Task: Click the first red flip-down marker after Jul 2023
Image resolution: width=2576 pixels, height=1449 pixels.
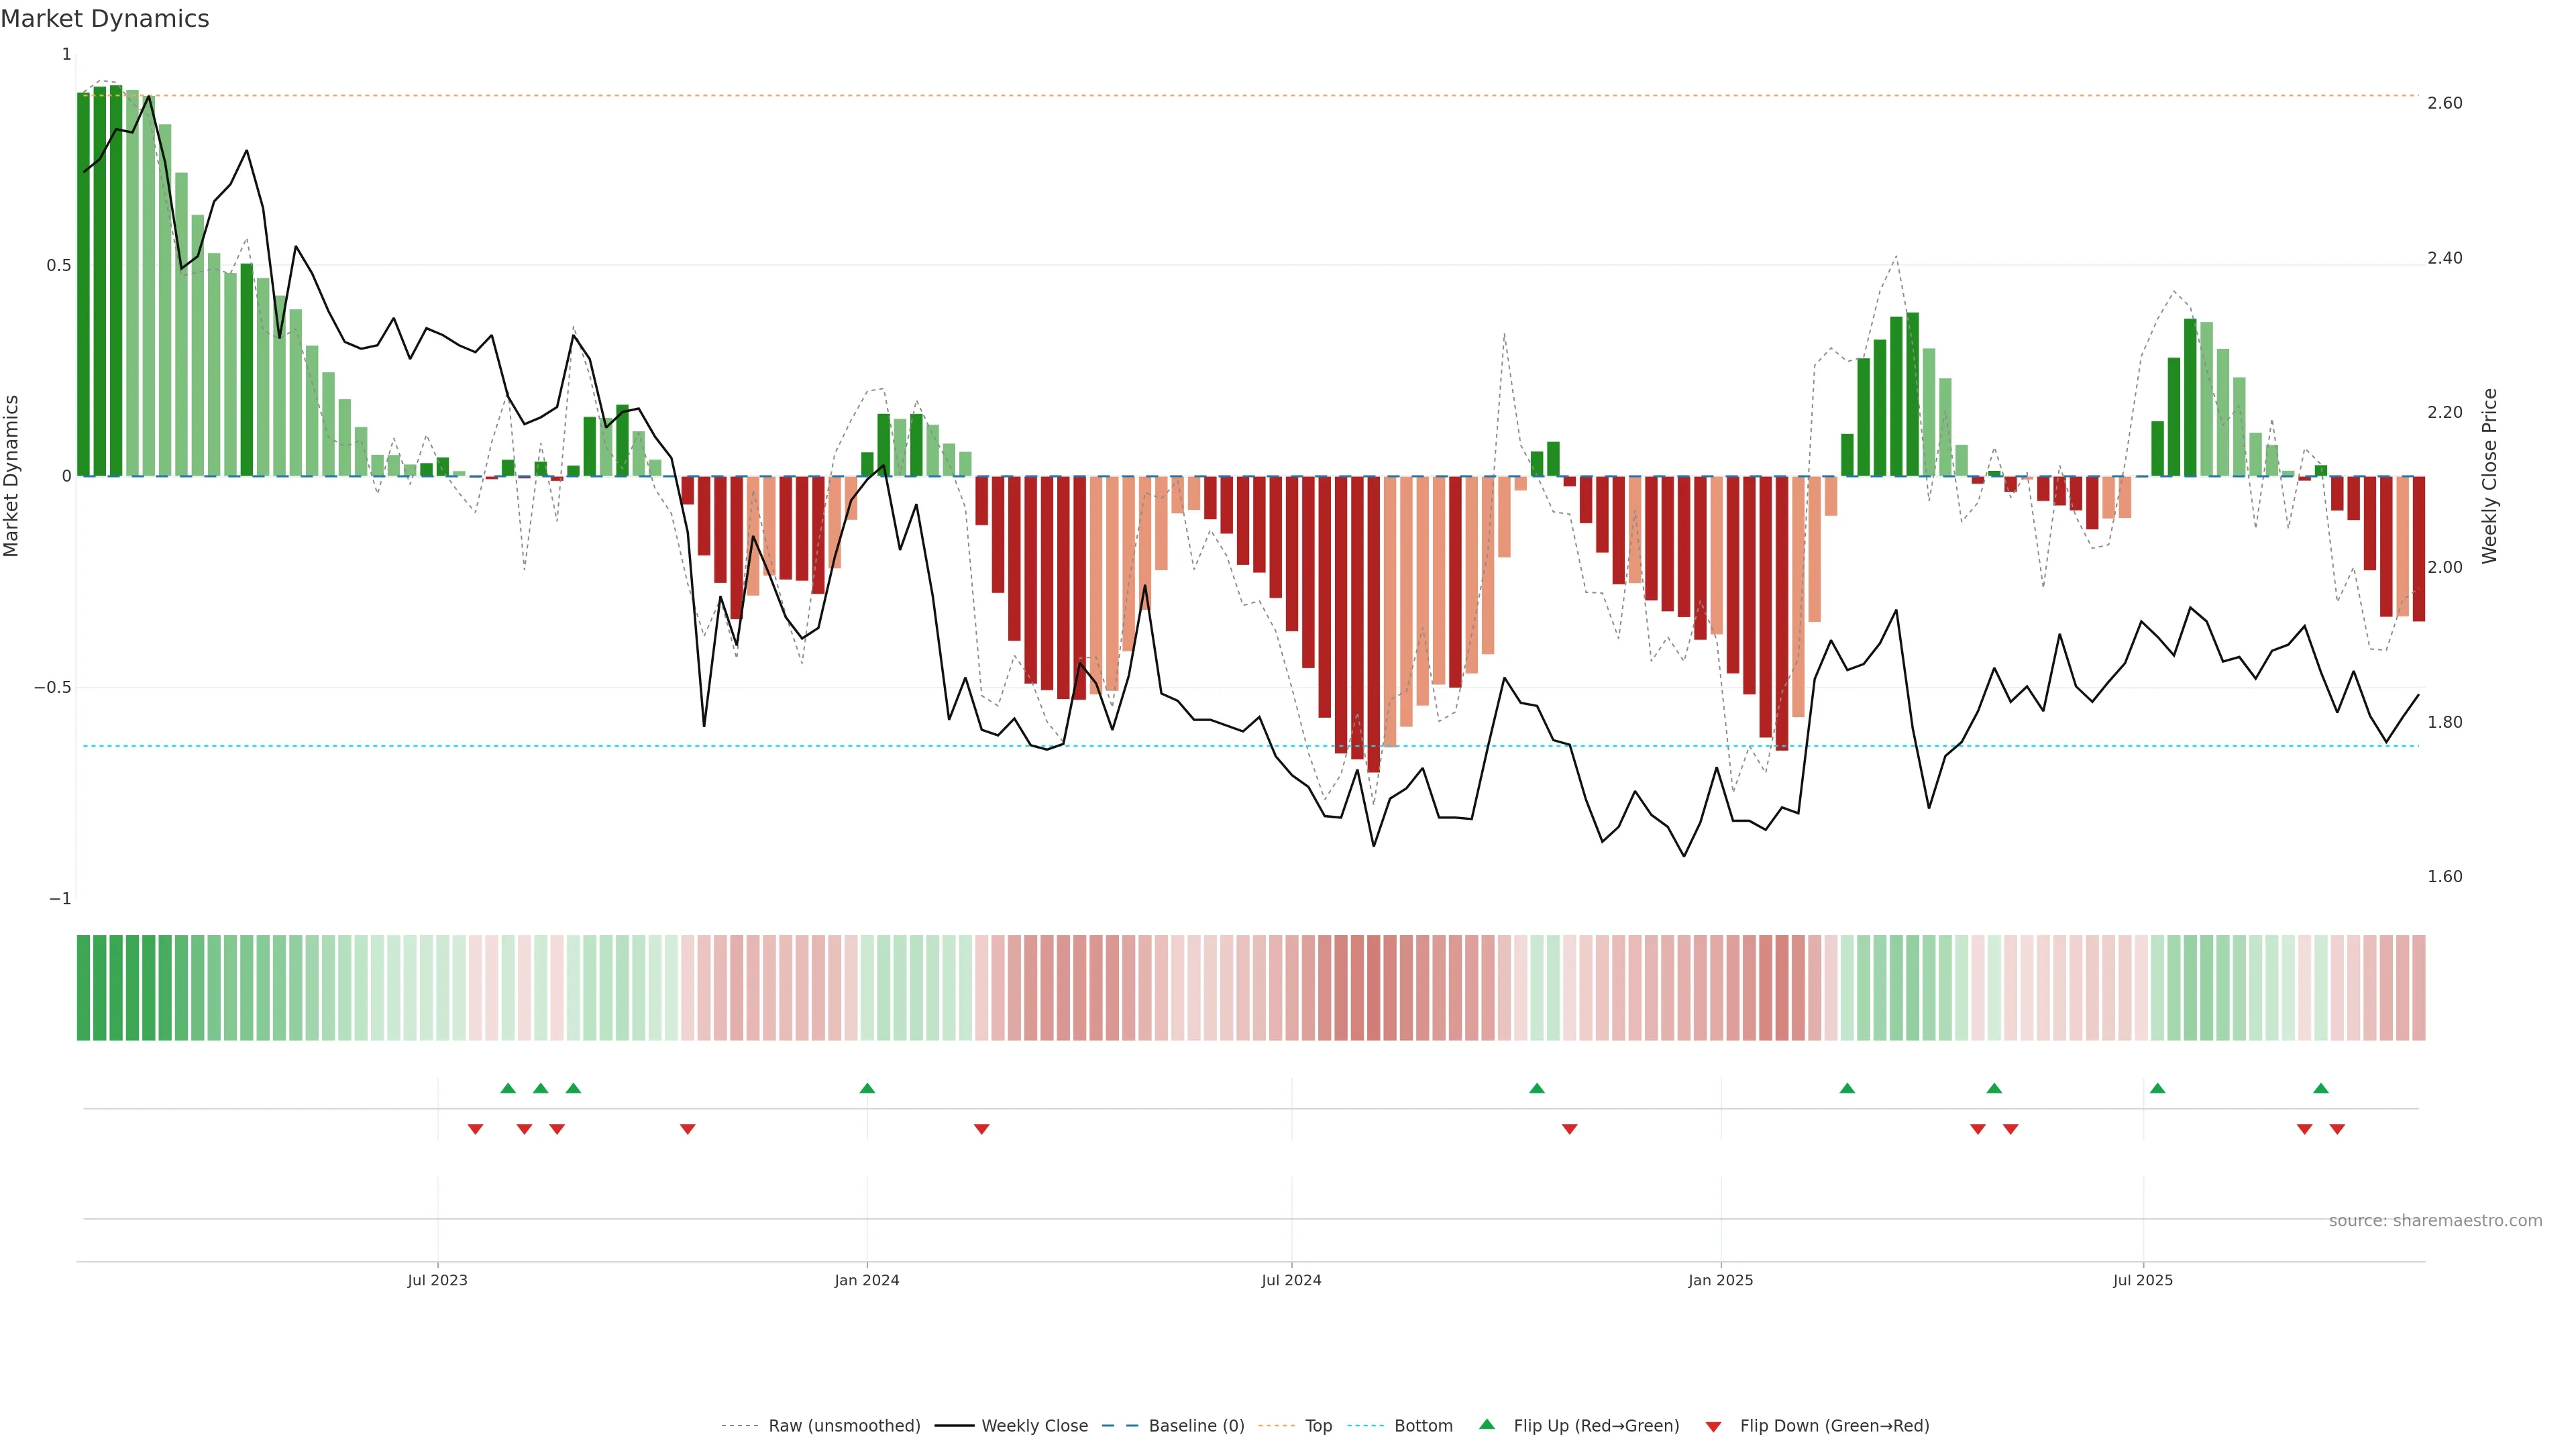Action: [x=475, y=1129]
